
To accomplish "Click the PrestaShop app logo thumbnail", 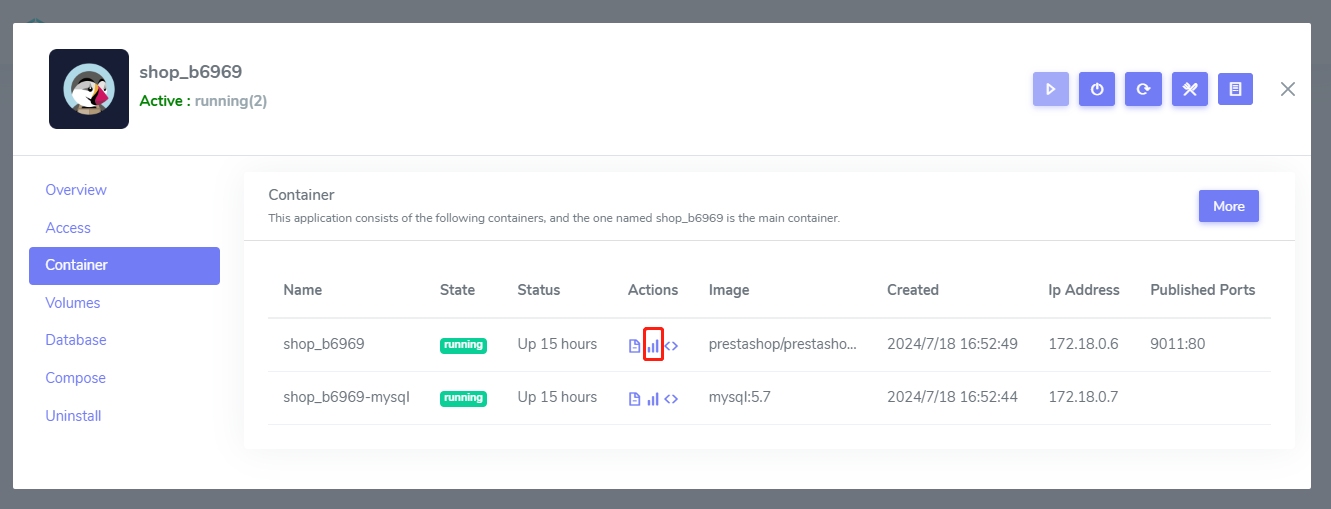I will coord(89,89).
